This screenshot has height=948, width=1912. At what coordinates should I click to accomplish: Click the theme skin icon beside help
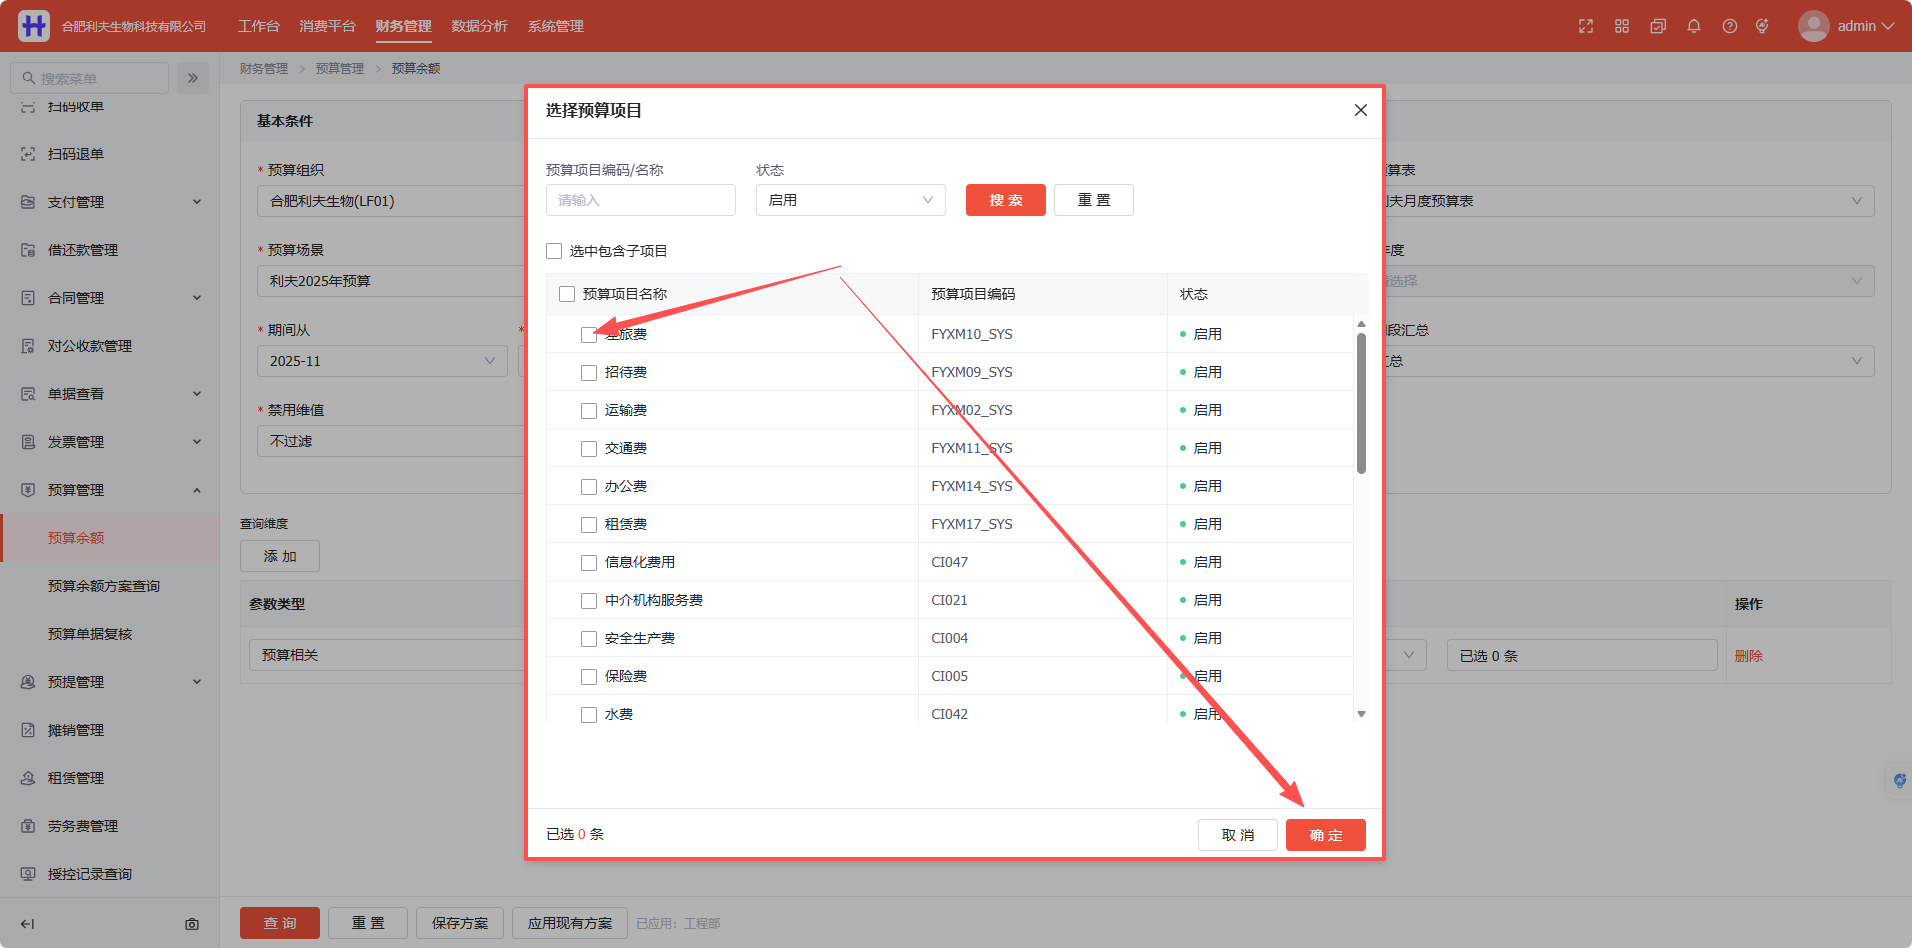pos(1762,26)
